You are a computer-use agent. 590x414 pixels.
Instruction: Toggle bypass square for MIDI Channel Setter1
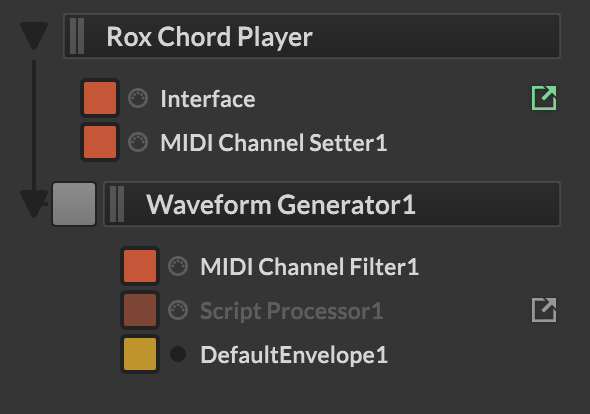pos(100,142)
